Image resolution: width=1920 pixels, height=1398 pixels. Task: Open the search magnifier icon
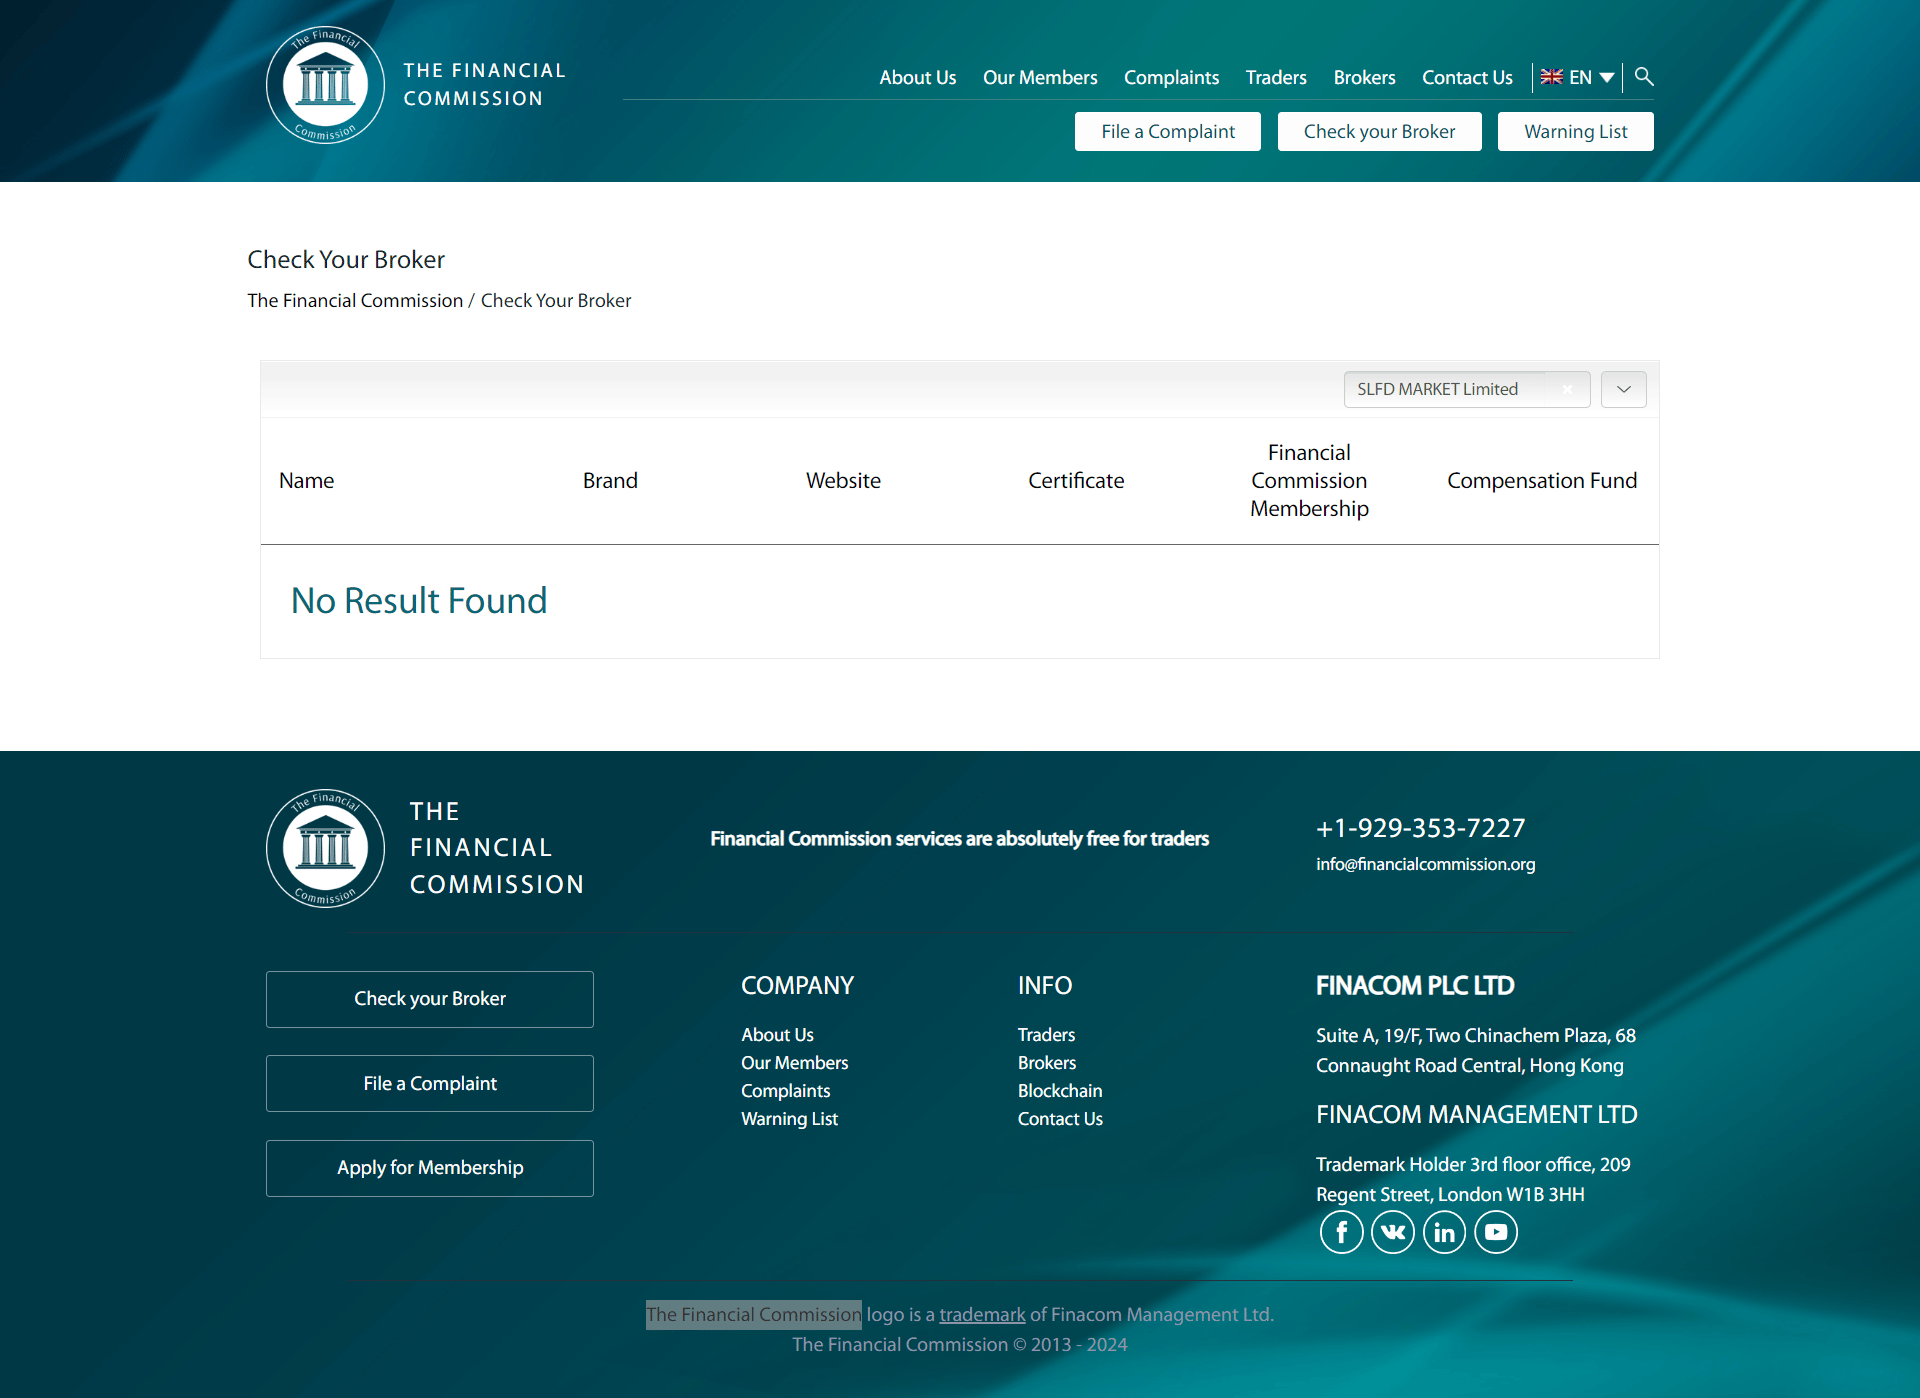[x=1644, y=77]
